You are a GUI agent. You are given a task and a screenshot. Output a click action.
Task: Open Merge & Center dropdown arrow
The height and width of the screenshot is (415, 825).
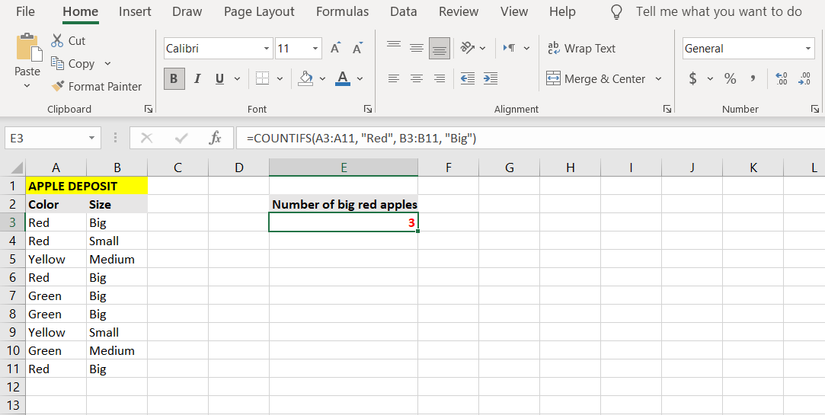[658, 79]
